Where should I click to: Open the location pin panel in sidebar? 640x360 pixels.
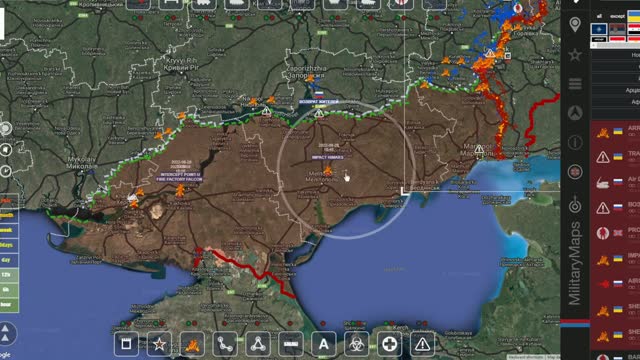575,24
